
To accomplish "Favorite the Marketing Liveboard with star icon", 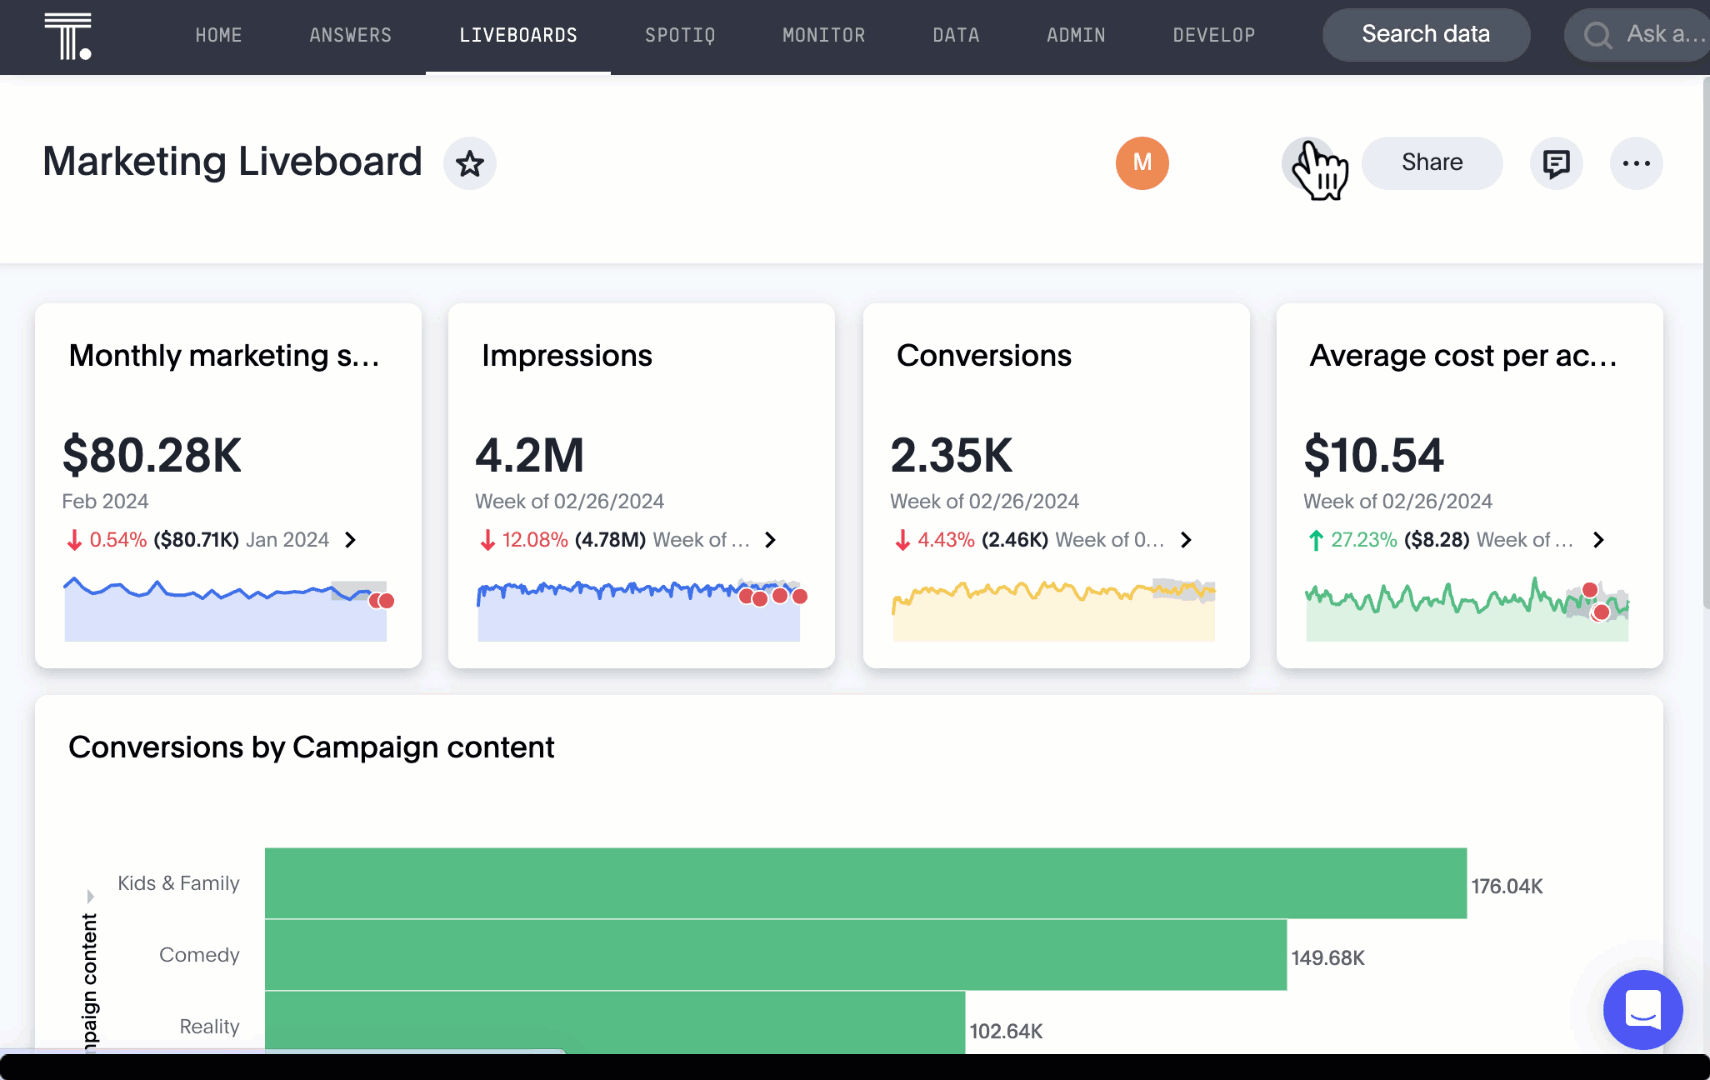I will point(470,163).
